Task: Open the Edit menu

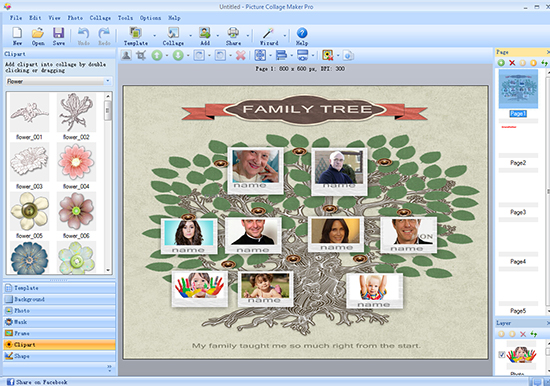Action: pos(35,18)
